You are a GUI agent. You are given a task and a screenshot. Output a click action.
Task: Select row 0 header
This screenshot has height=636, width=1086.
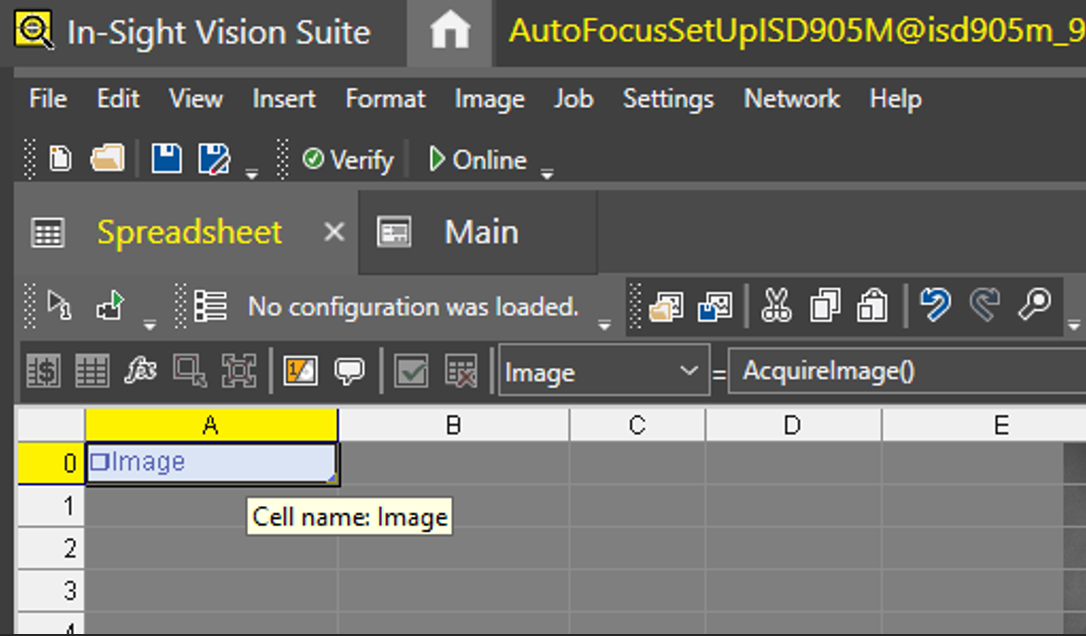point(51,463)
